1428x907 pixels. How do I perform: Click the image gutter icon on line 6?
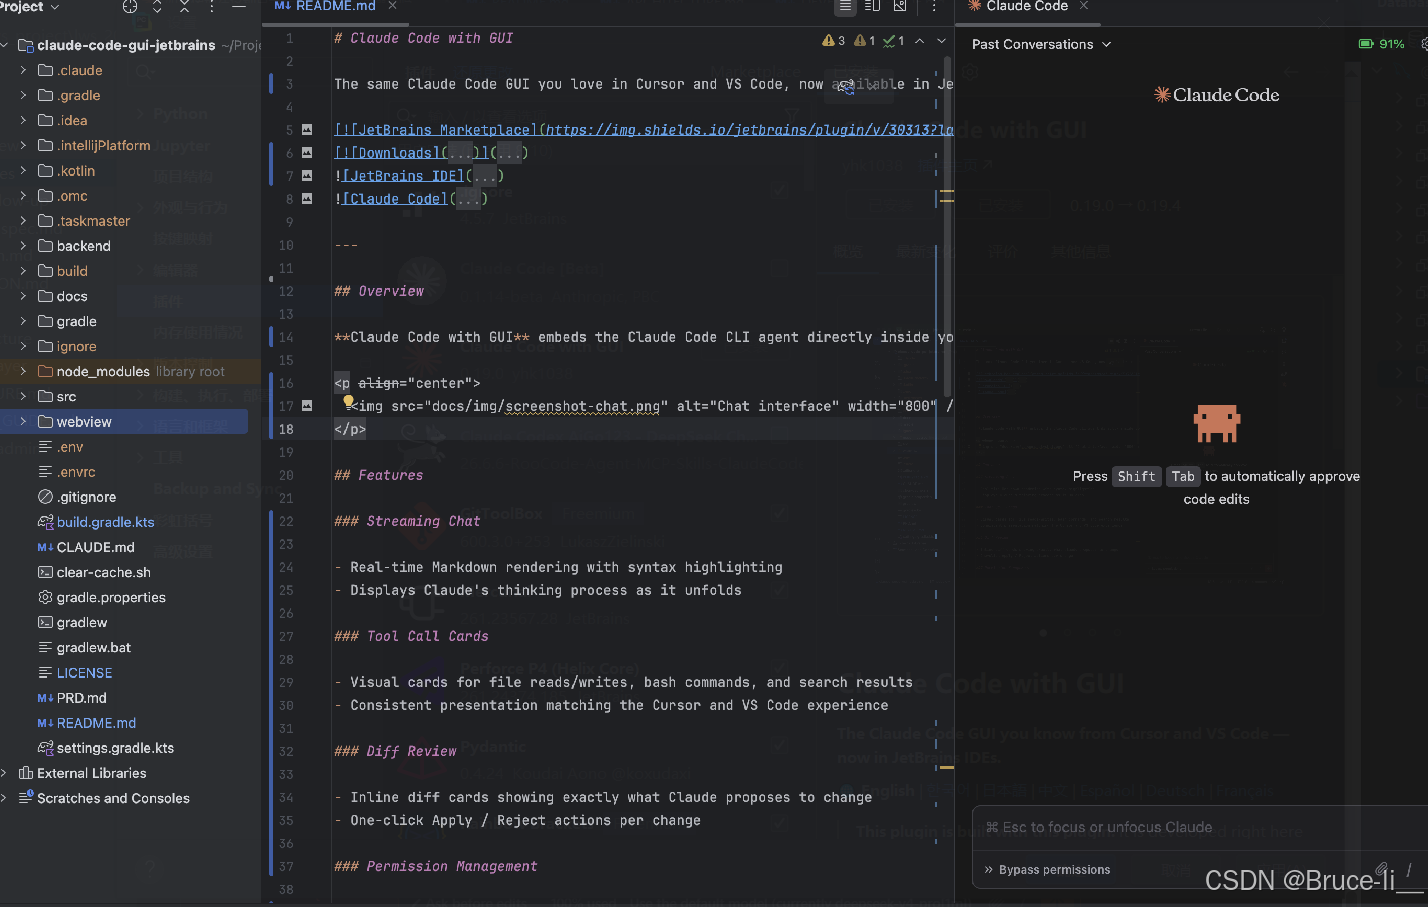coord(307,153)
